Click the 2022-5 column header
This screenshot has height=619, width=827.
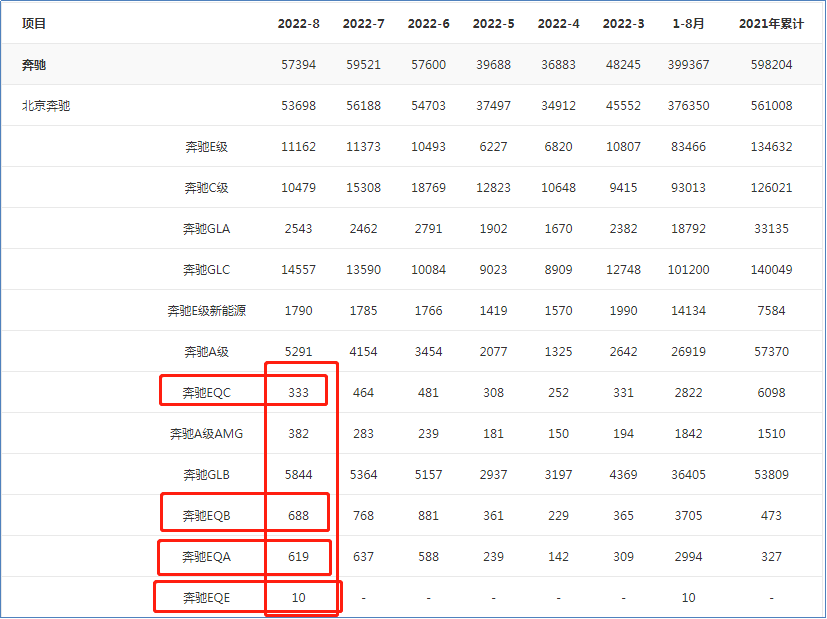493,24
